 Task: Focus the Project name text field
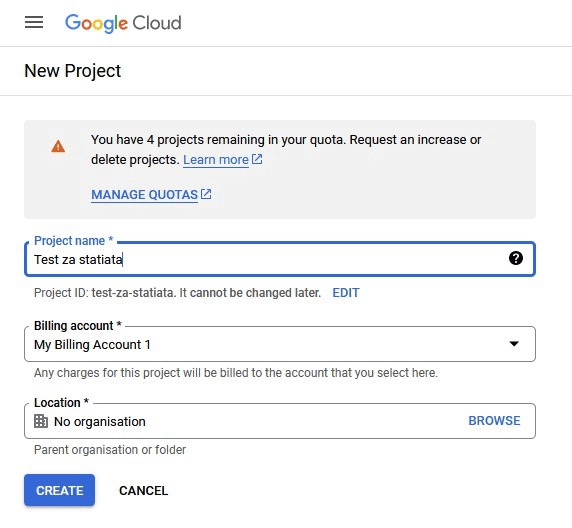(280, 259)
